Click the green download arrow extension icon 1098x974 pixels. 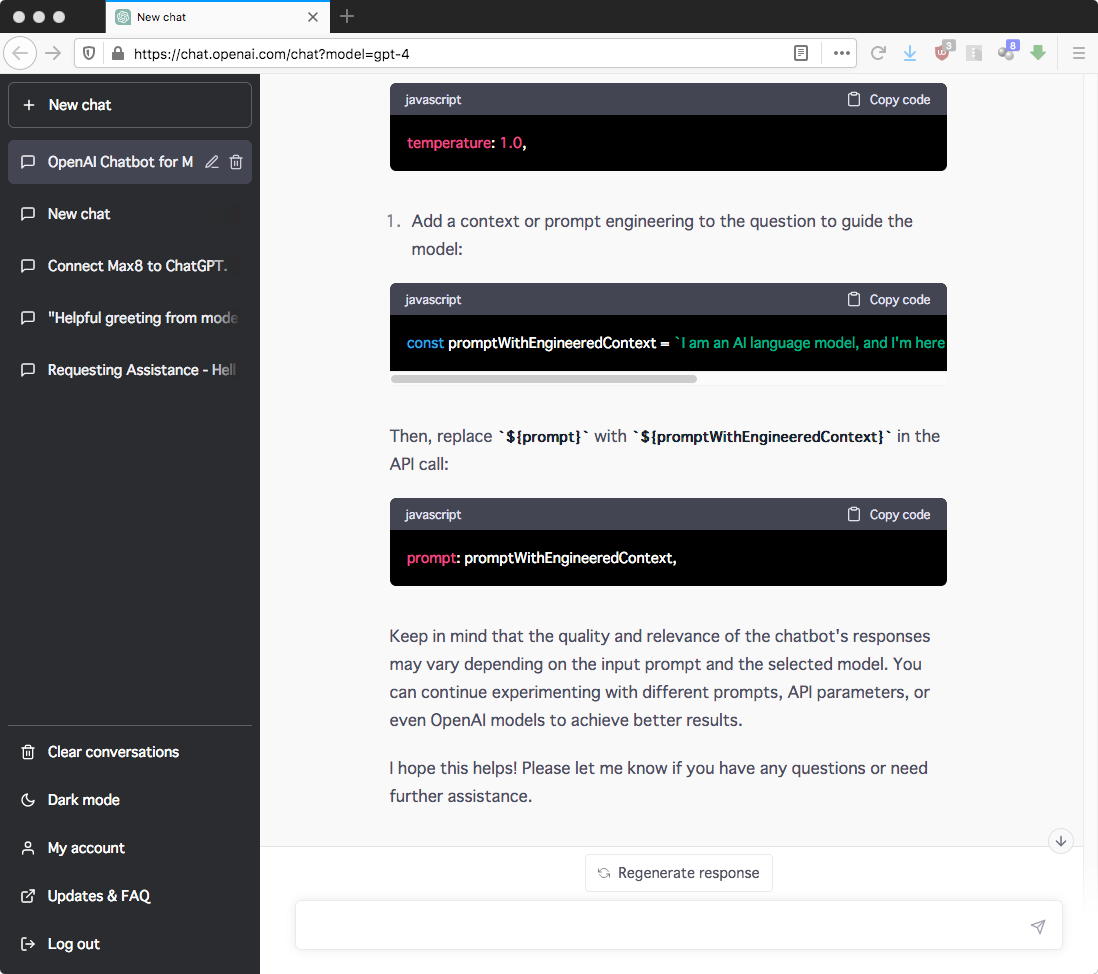point(1038,53)
